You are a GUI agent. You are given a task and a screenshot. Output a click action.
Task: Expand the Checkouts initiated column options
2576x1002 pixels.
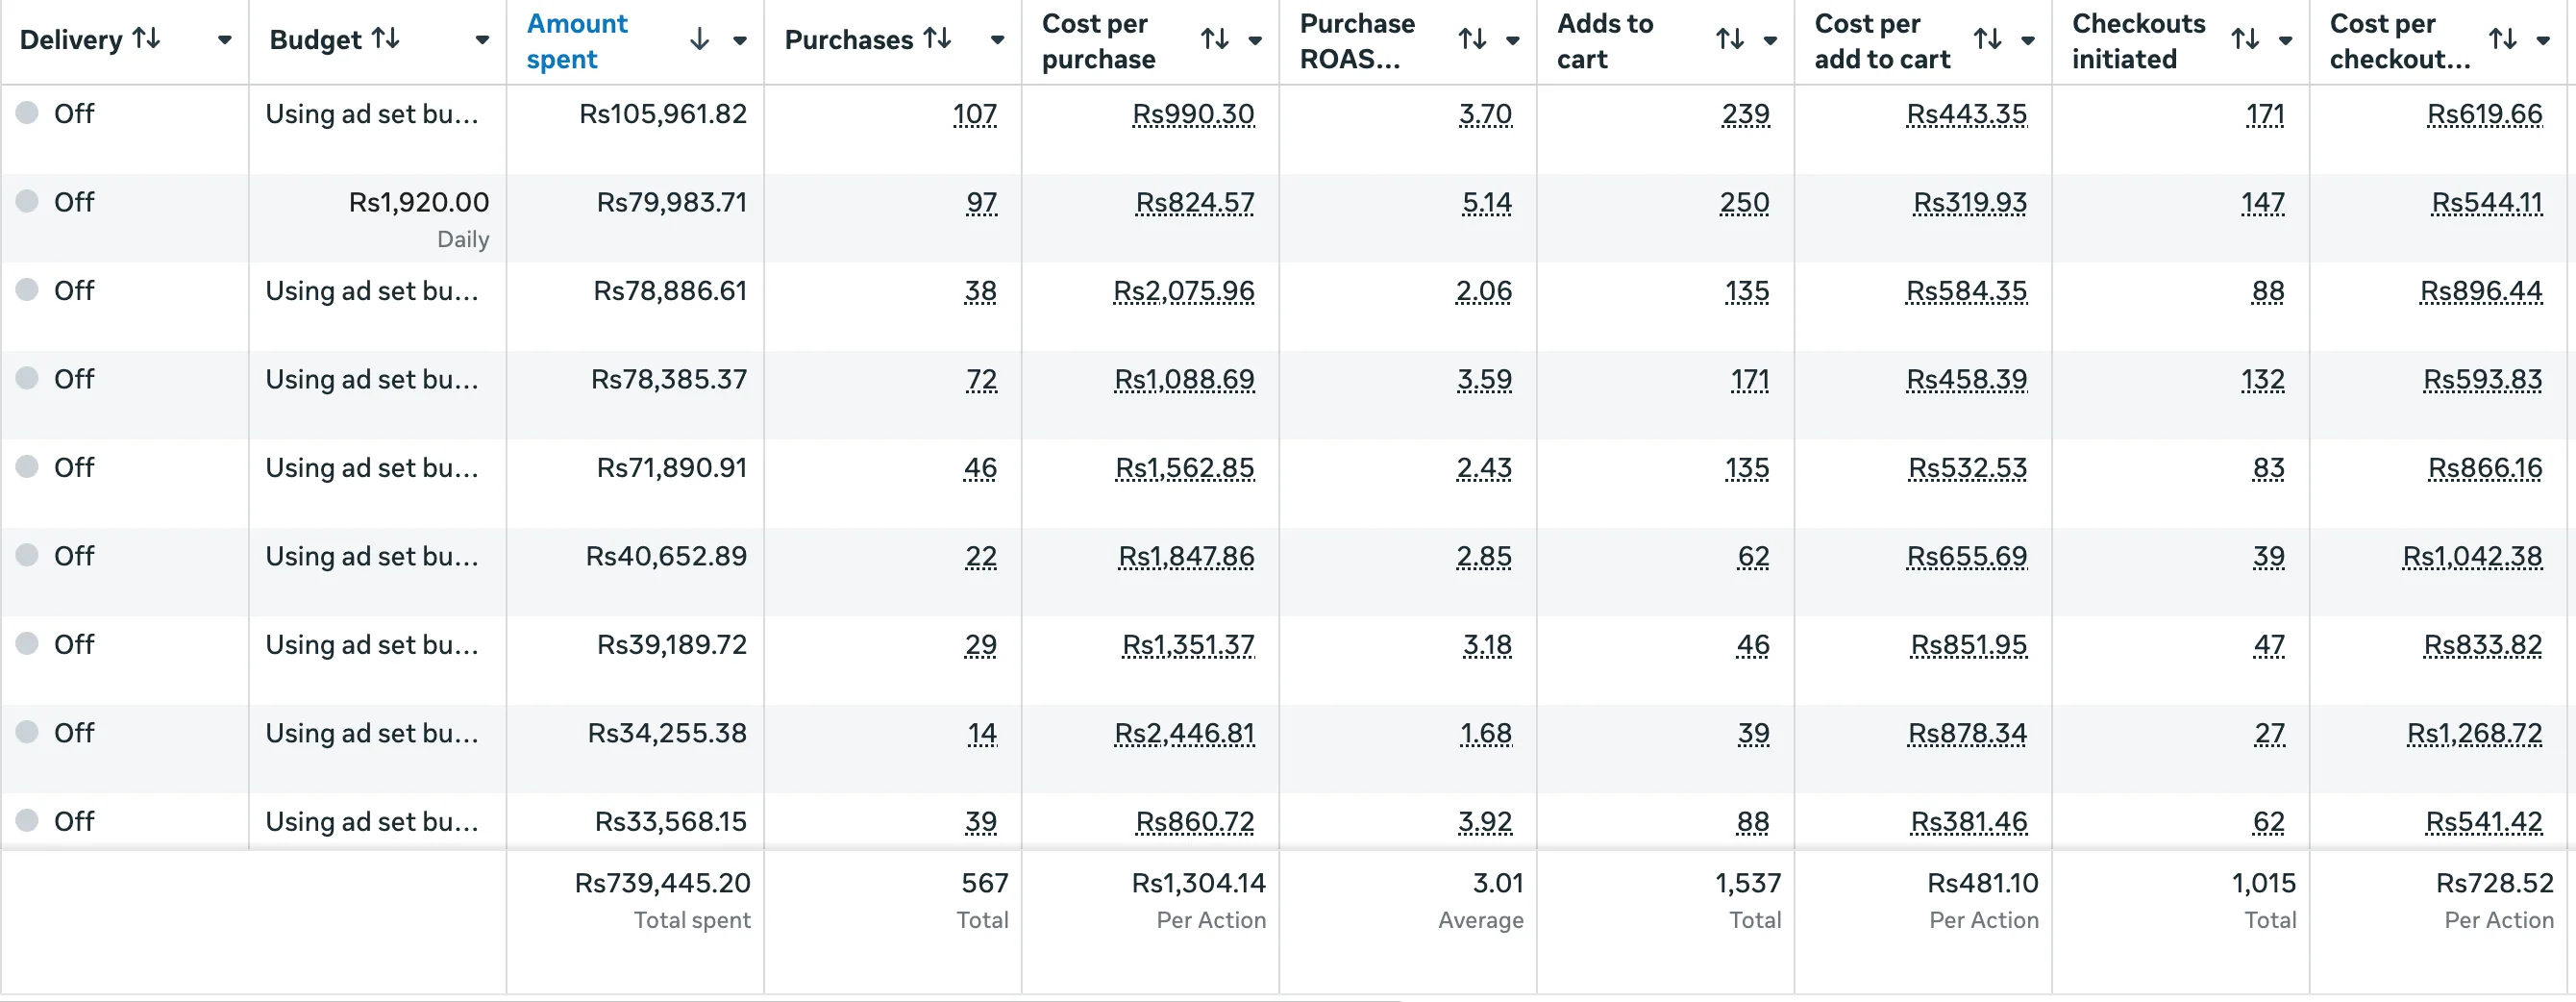[2285, 40]
